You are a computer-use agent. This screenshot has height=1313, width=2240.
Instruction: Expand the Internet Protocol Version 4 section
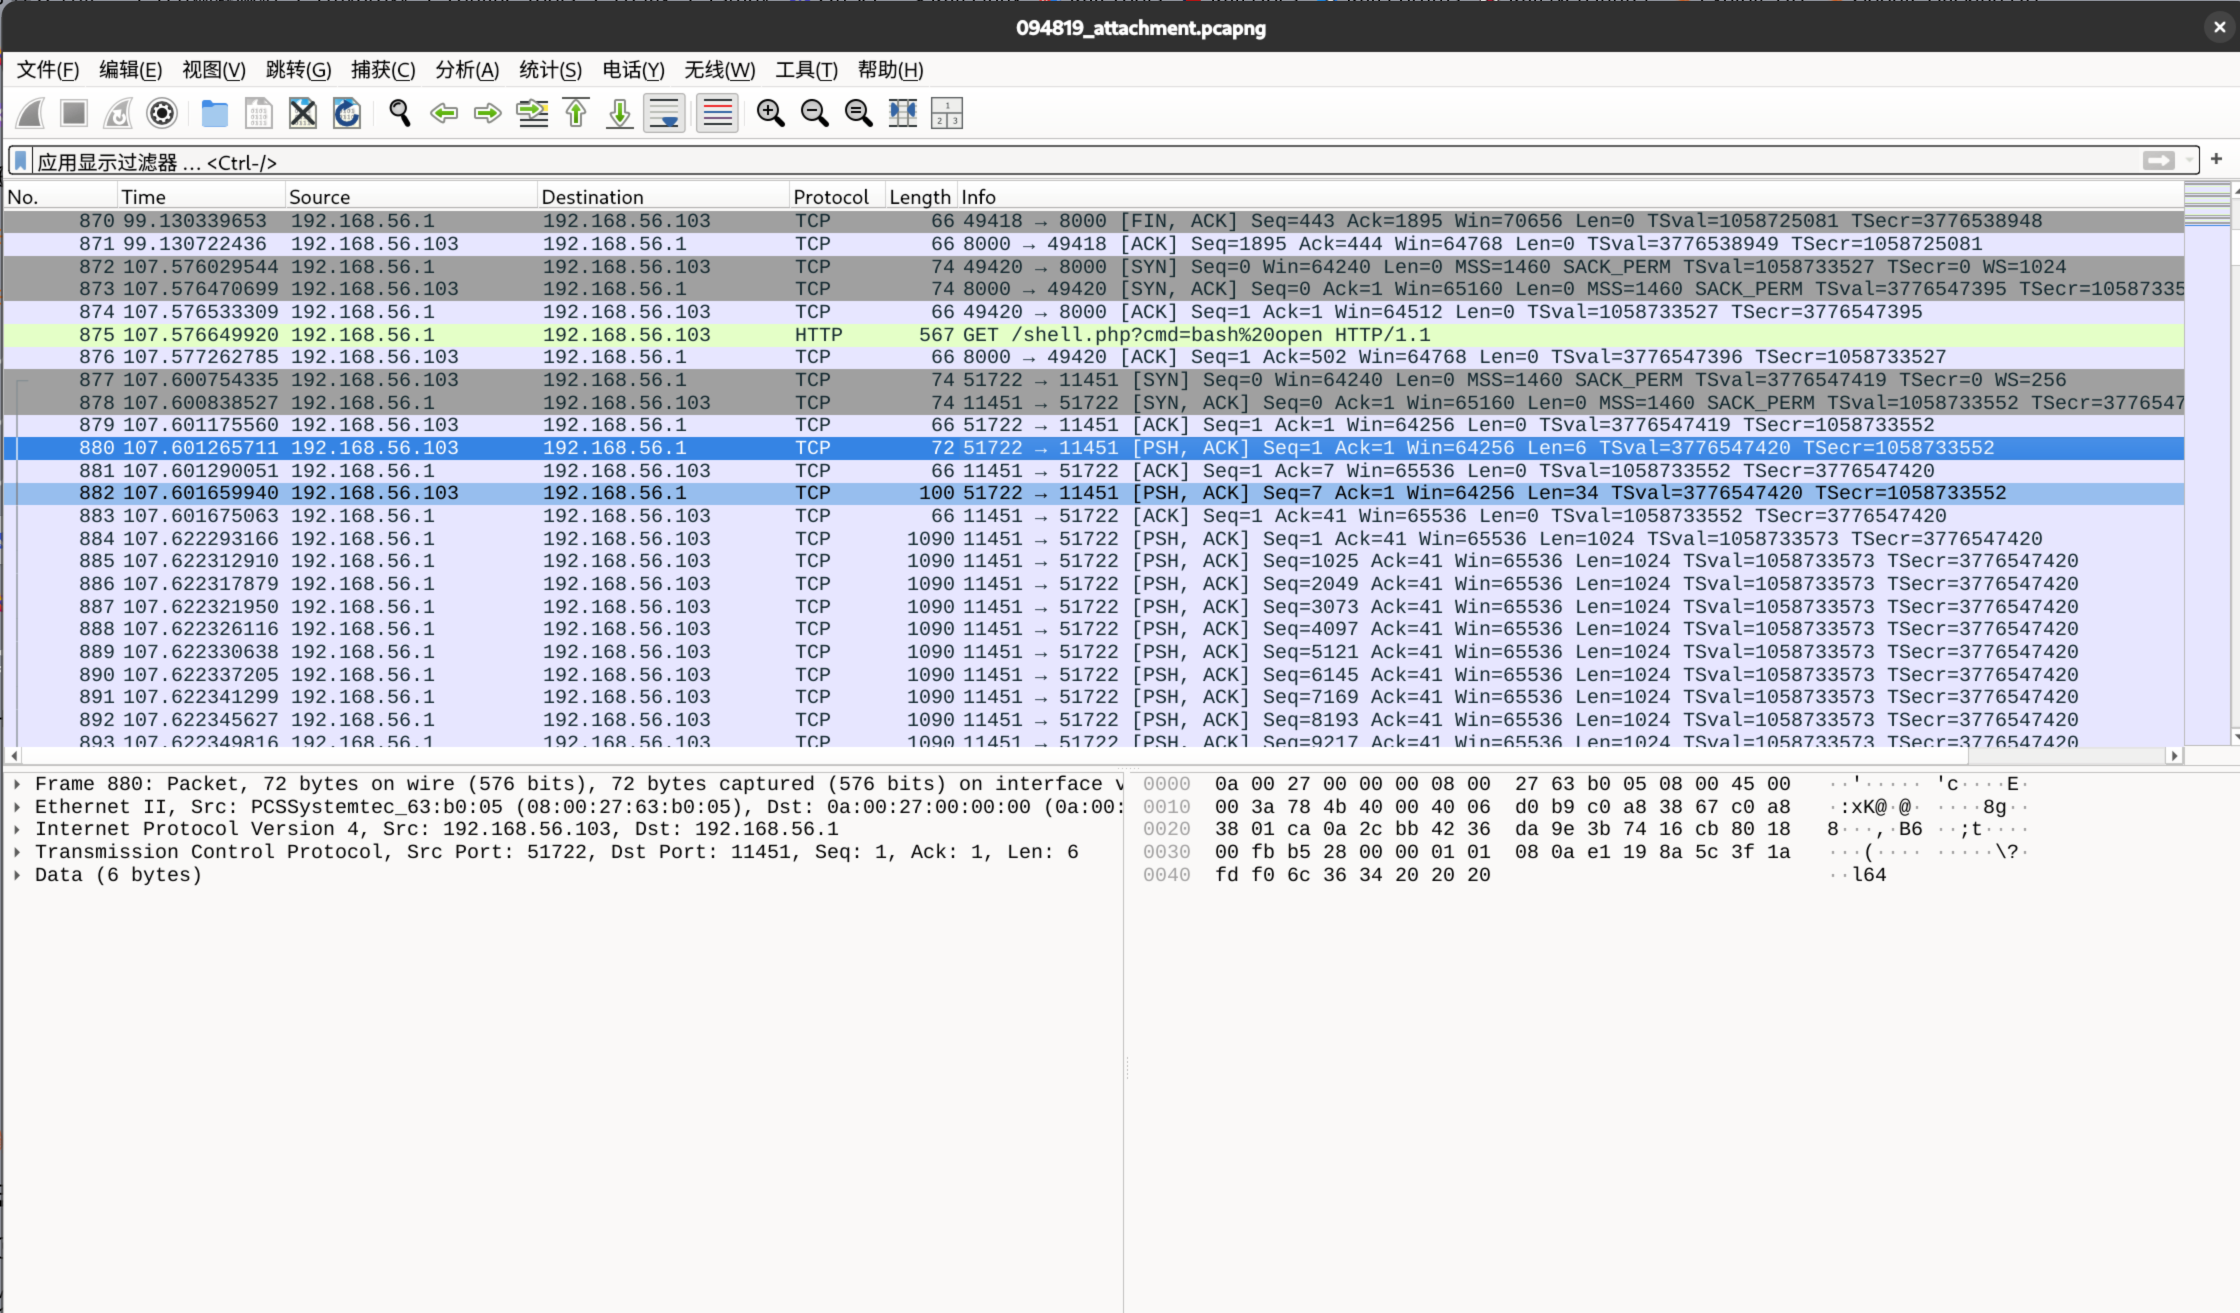tap(16, 829)
